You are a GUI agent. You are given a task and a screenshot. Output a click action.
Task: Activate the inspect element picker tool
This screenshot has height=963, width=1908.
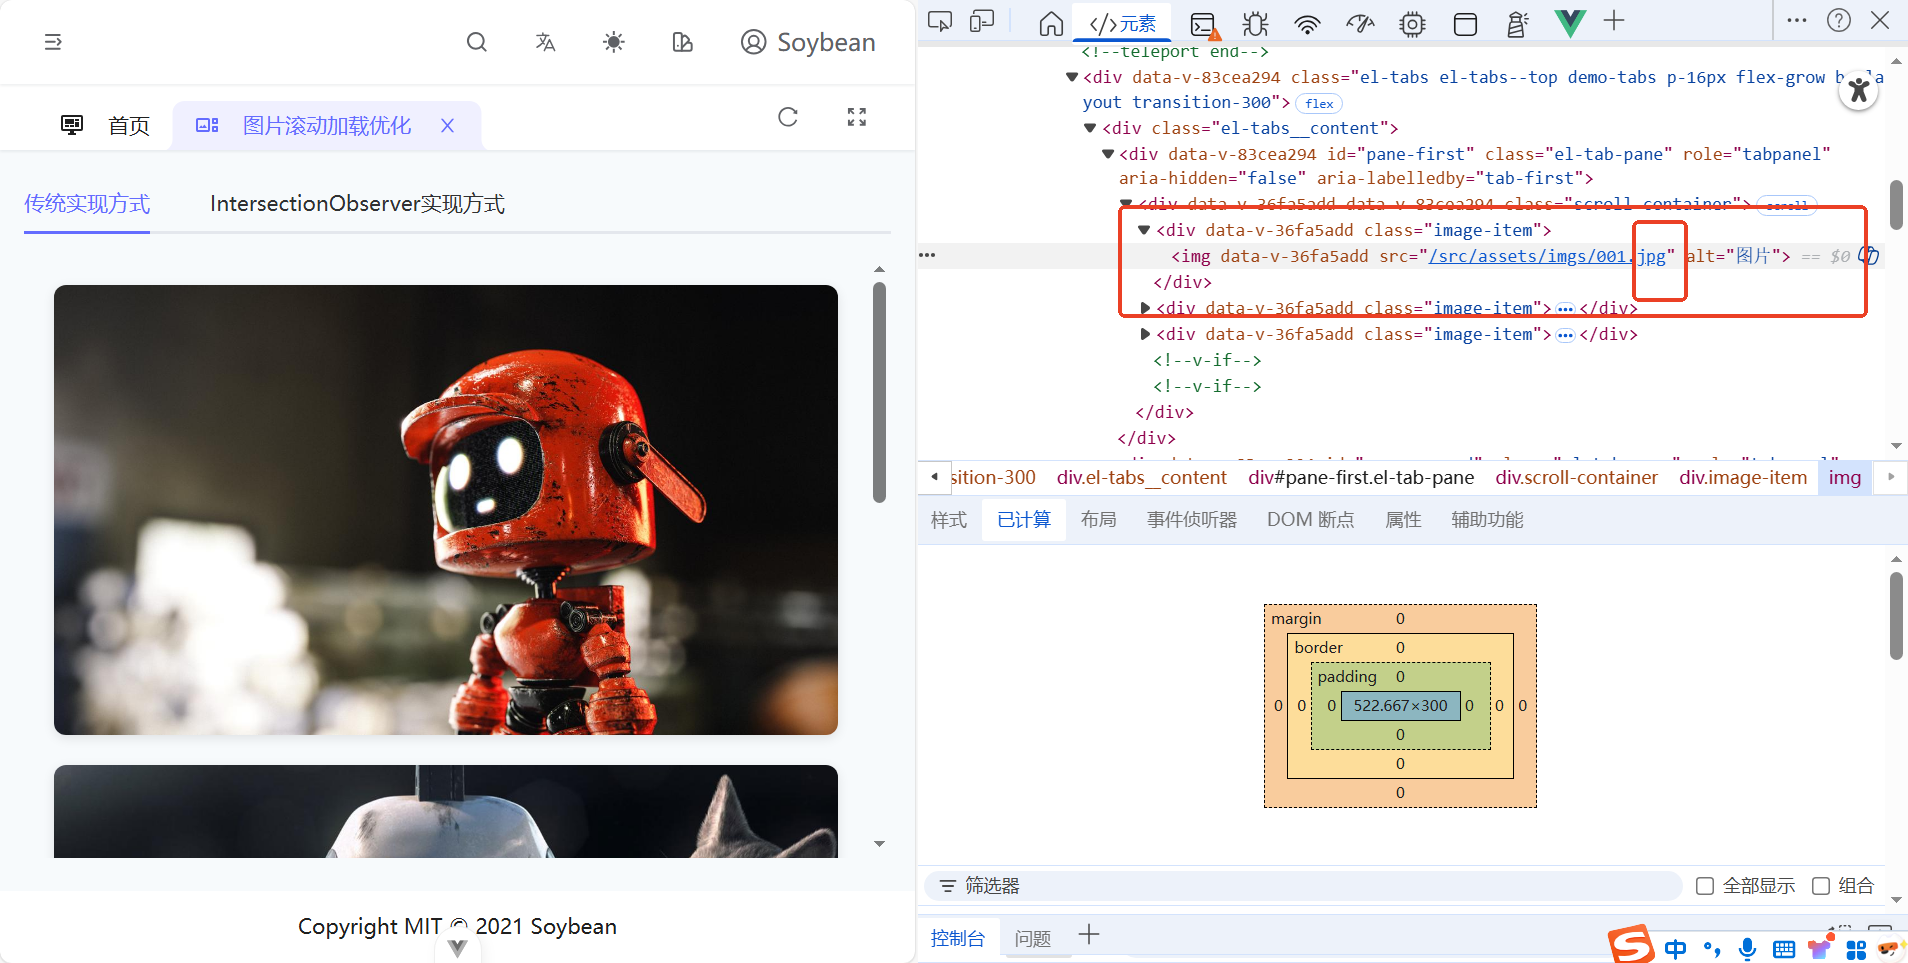[940, 22]
